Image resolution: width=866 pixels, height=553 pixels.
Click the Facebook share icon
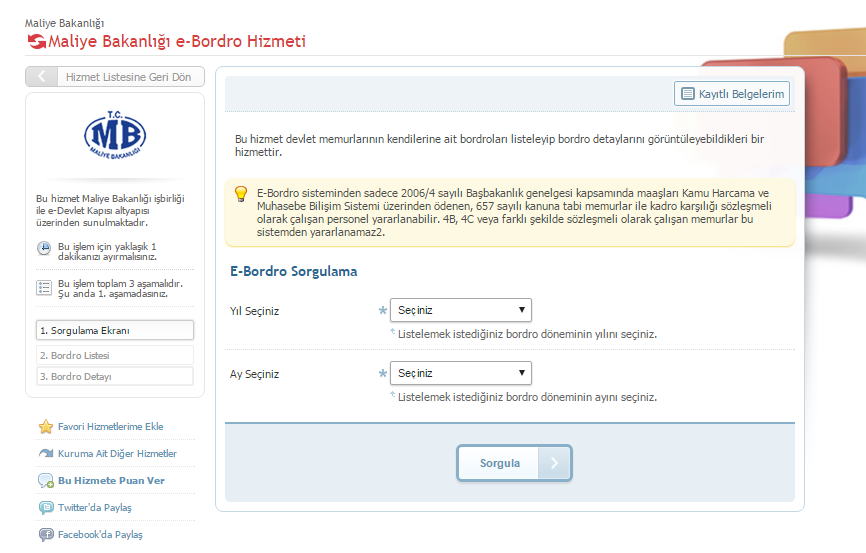click(x=46, y=535)
